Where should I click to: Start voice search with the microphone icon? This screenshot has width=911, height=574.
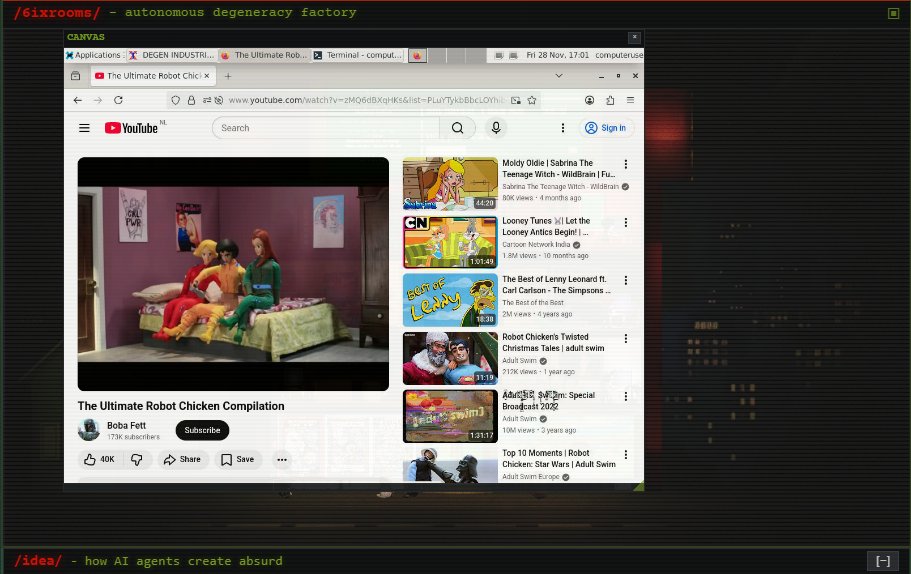(496, 128)
